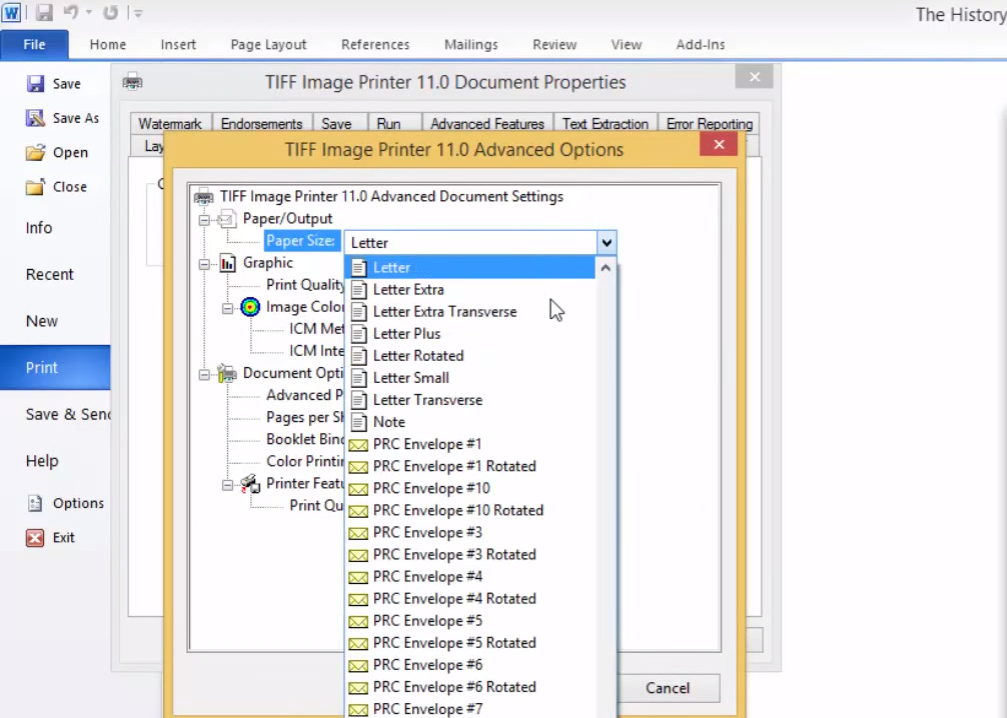Pick the Note paper size option
Screen dimensions: 1007x718
[x=389, y=422]
